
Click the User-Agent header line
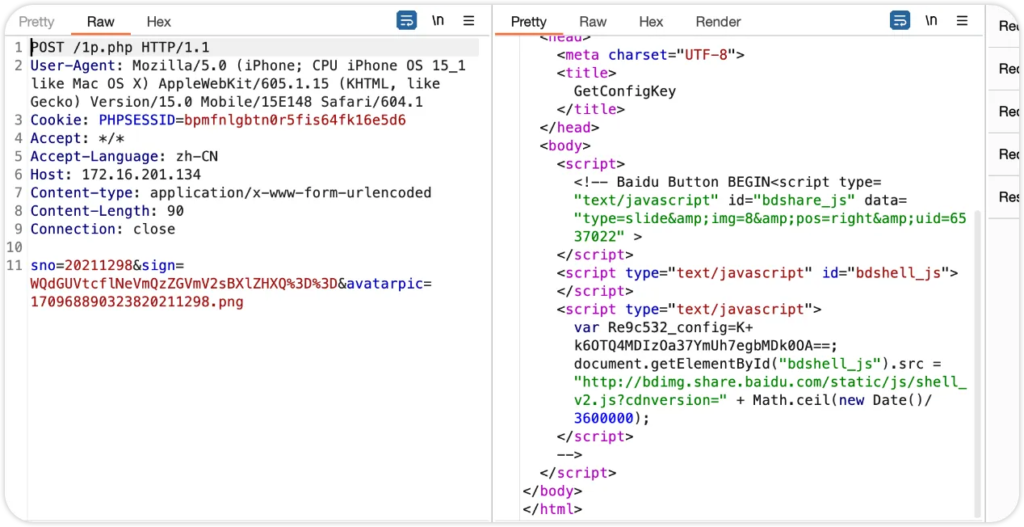tap(248, 84)
